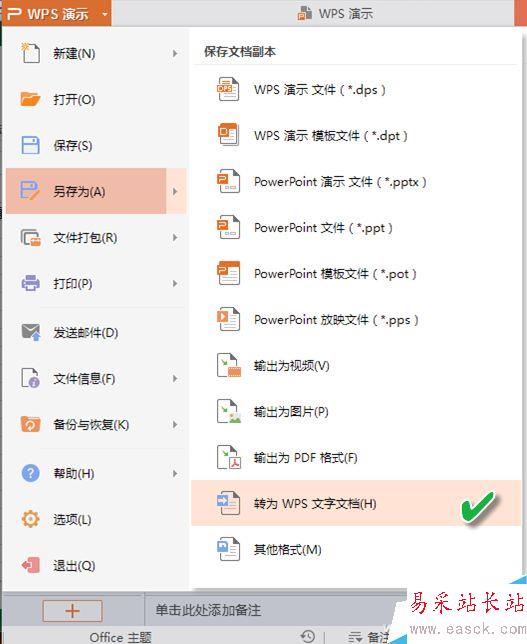Click the 输出为 PDF 格式(F) icon
This screenshot has width=527, height=644.
click(x=228, y=457)
